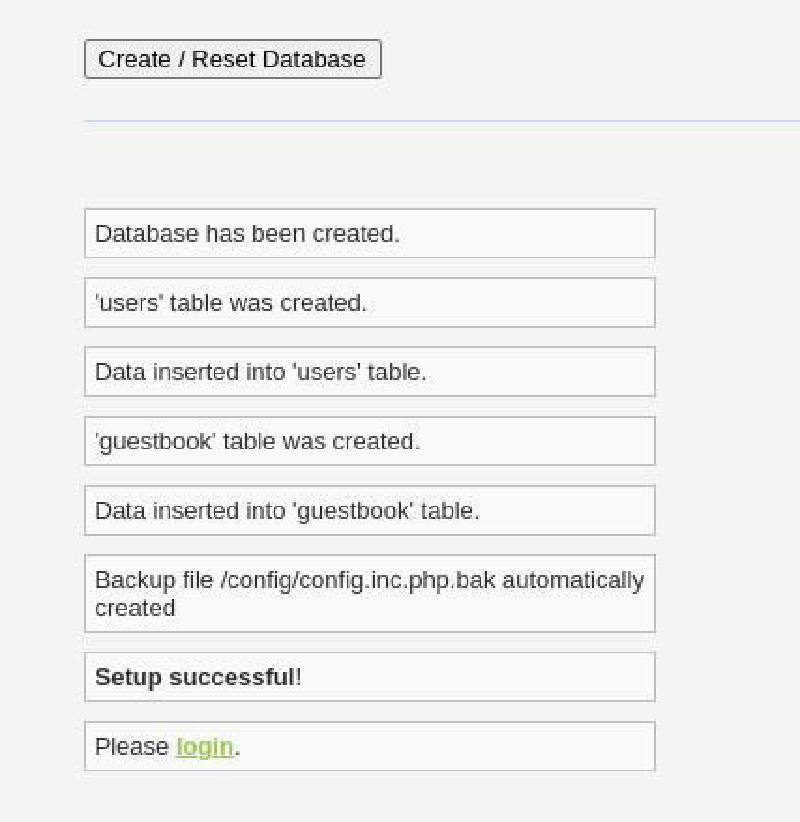This screenshot has width=800, height=822.
Task: Open the green login link
Action: 204,747
